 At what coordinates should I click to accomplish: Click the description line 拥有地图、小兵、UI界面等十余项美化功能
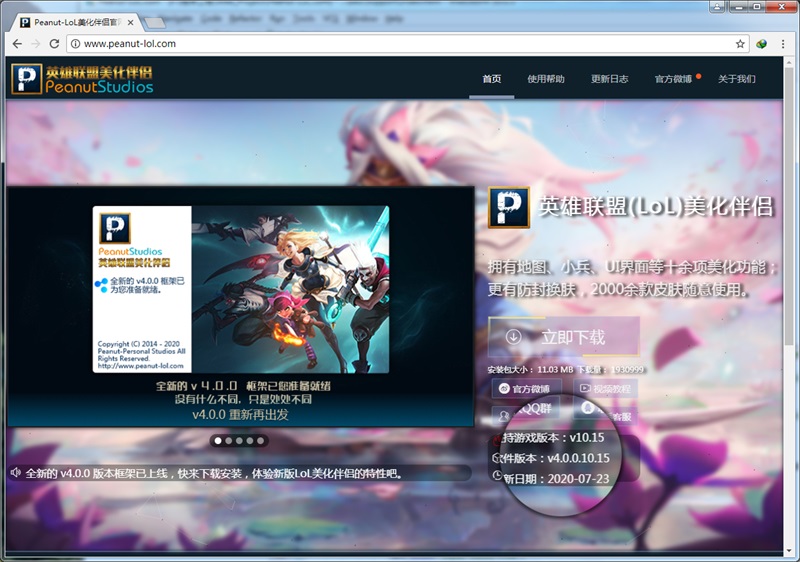point(632,267)
